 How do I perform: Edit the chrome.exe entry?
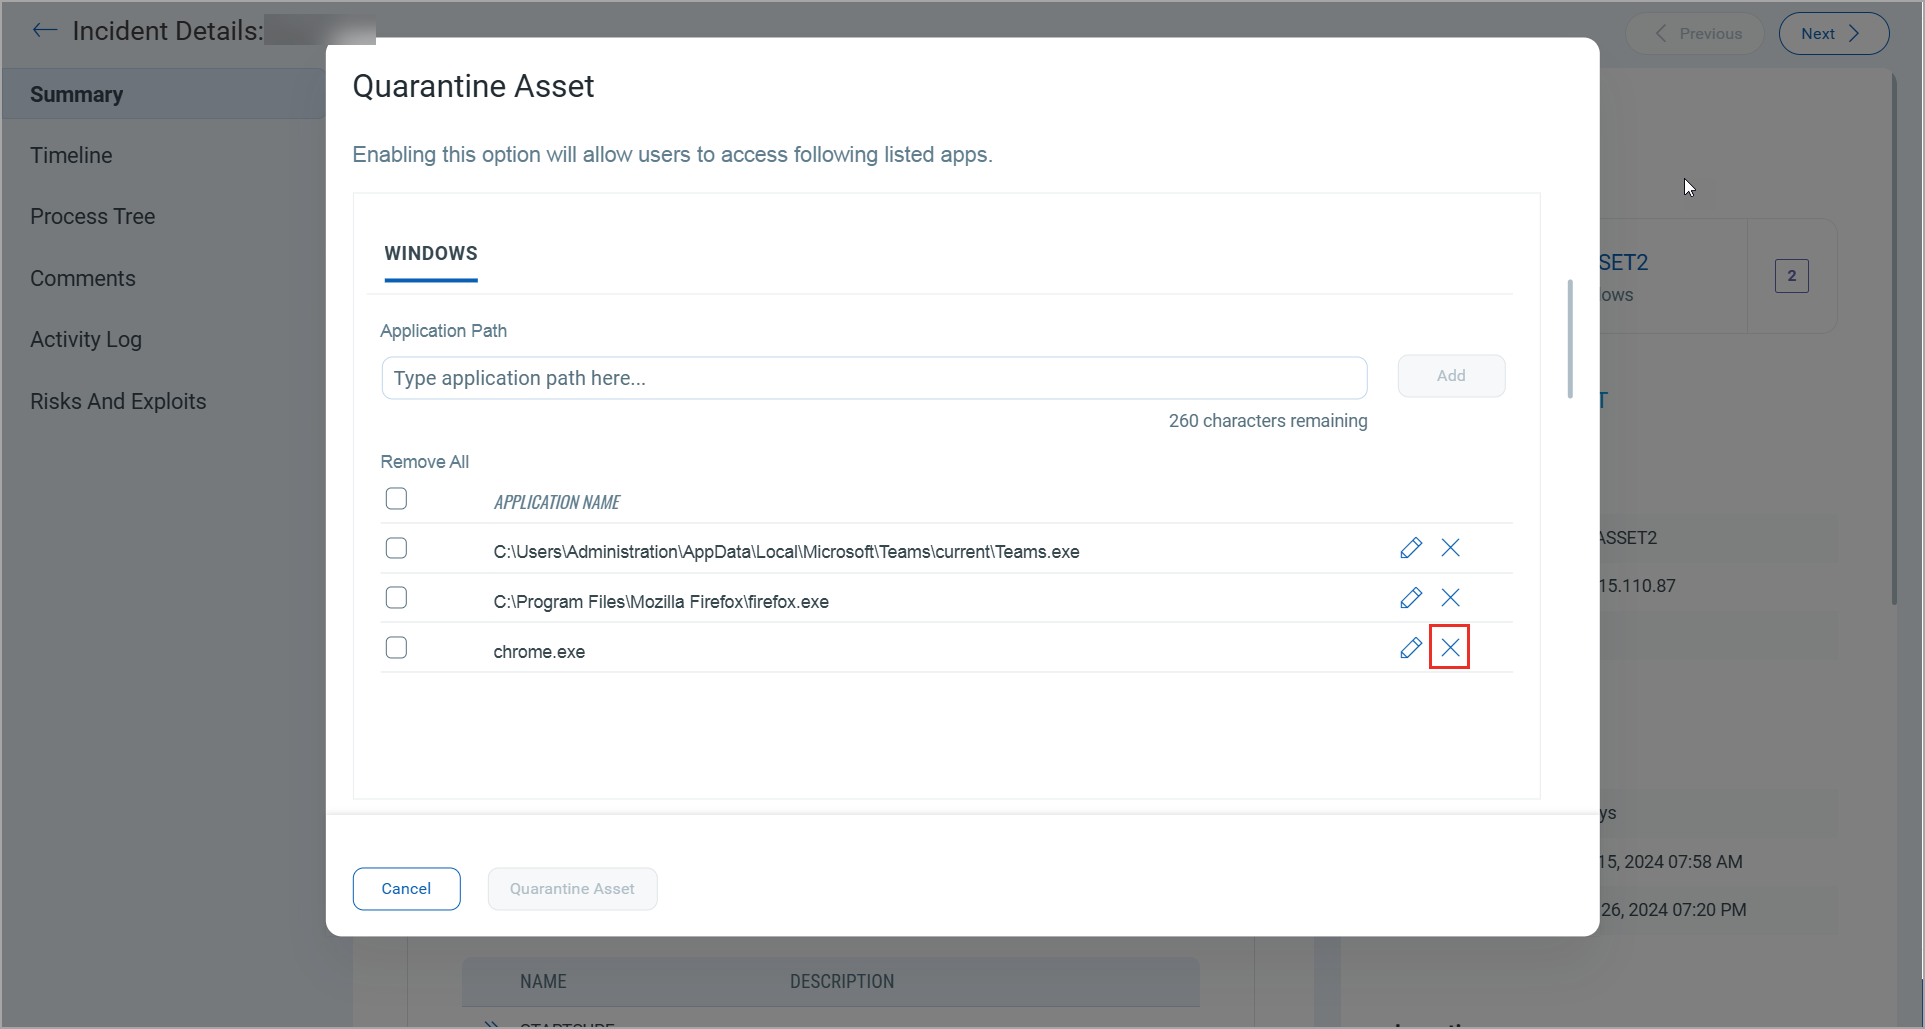[x=1411, y=647]
